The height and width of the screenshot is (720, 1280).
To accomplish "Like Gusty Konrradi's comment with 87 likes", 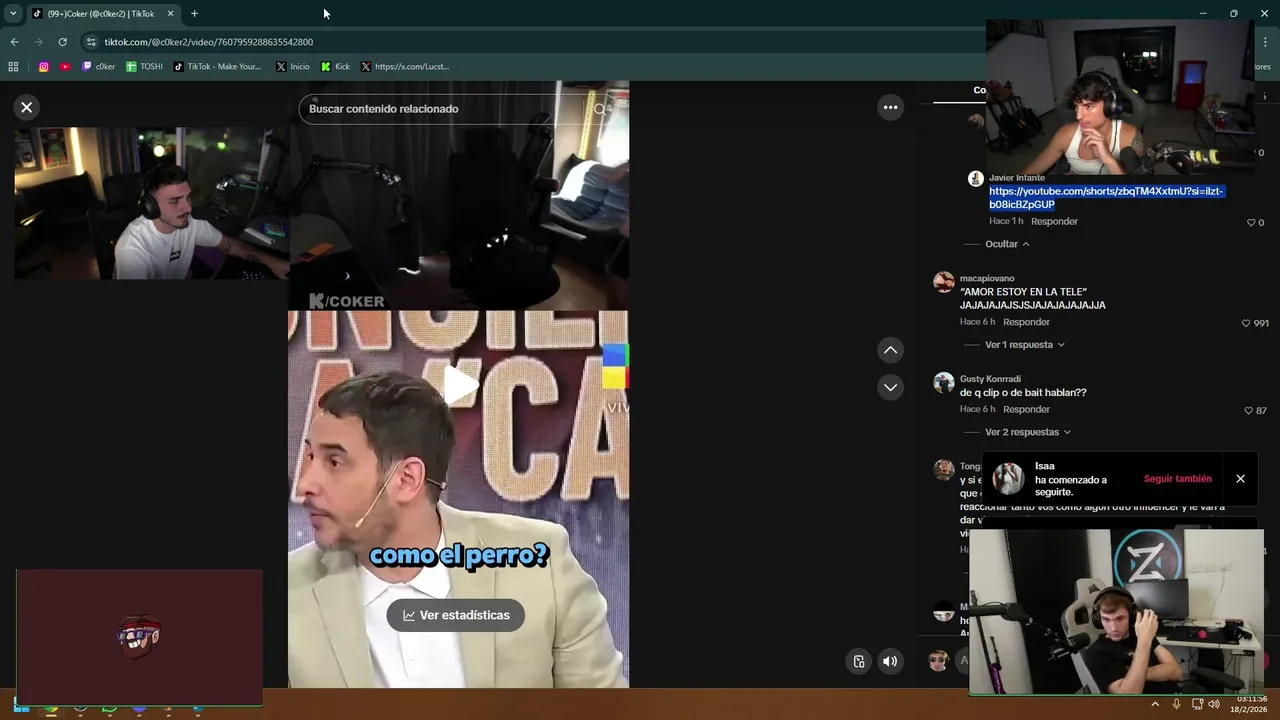I will click(1248, 410).
